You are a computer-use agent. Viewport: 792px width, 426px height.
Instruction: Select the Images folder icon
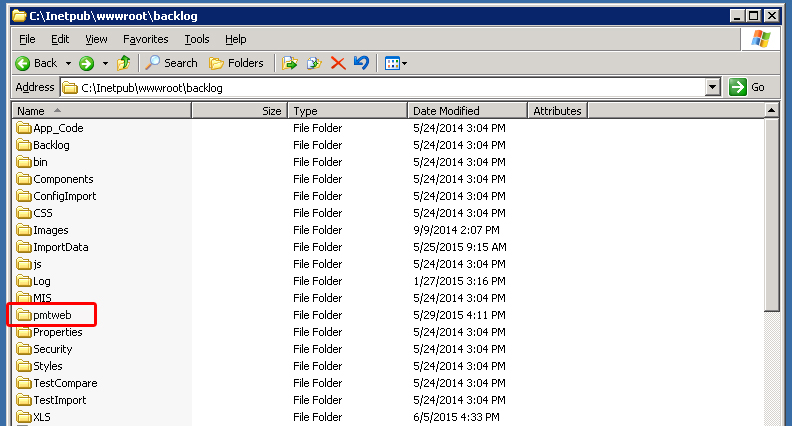pyautogui.click(x=24, y=229)
